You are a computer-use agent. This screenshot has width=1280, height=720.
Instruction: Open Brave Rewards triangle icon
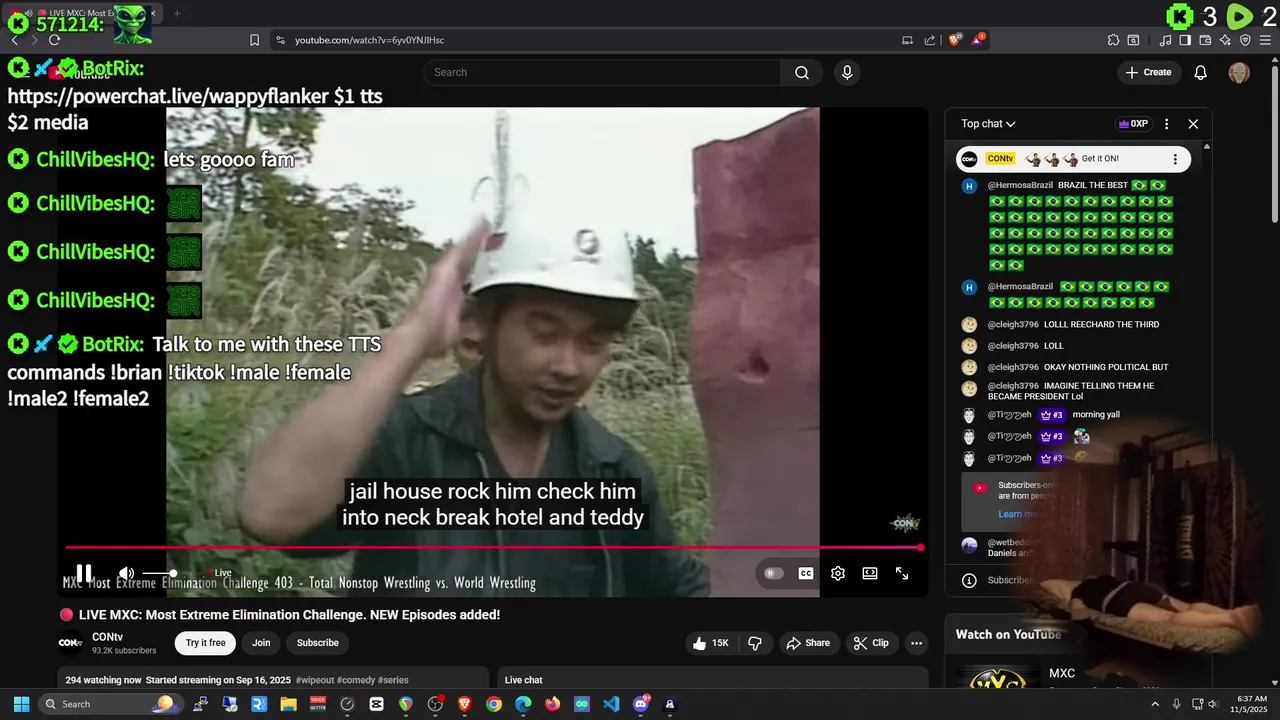coord(978,40)
